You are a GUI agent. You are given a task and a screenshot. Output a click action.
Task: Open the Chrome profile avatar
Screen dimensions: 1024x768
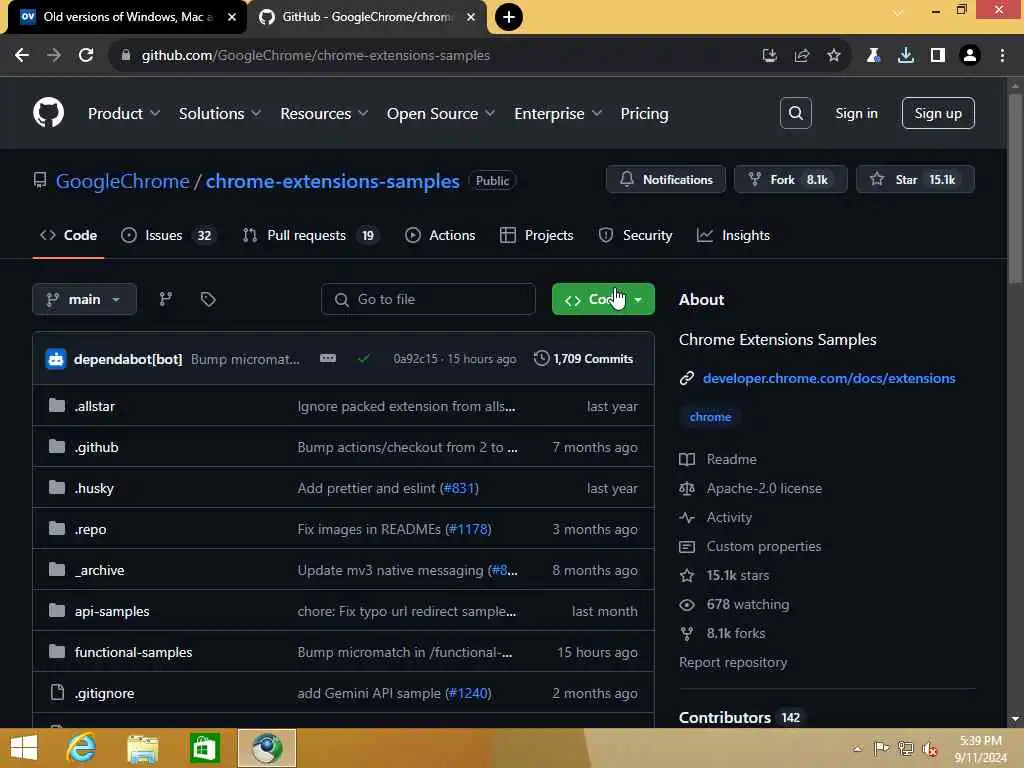[970, 56]
